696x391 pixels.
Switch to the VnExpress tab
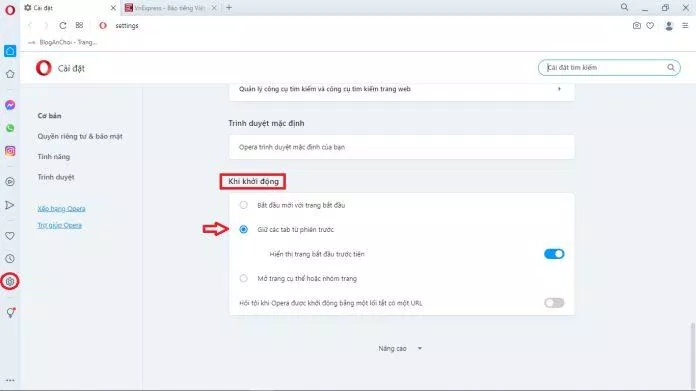pyautogui.click(x=171, y=8)
